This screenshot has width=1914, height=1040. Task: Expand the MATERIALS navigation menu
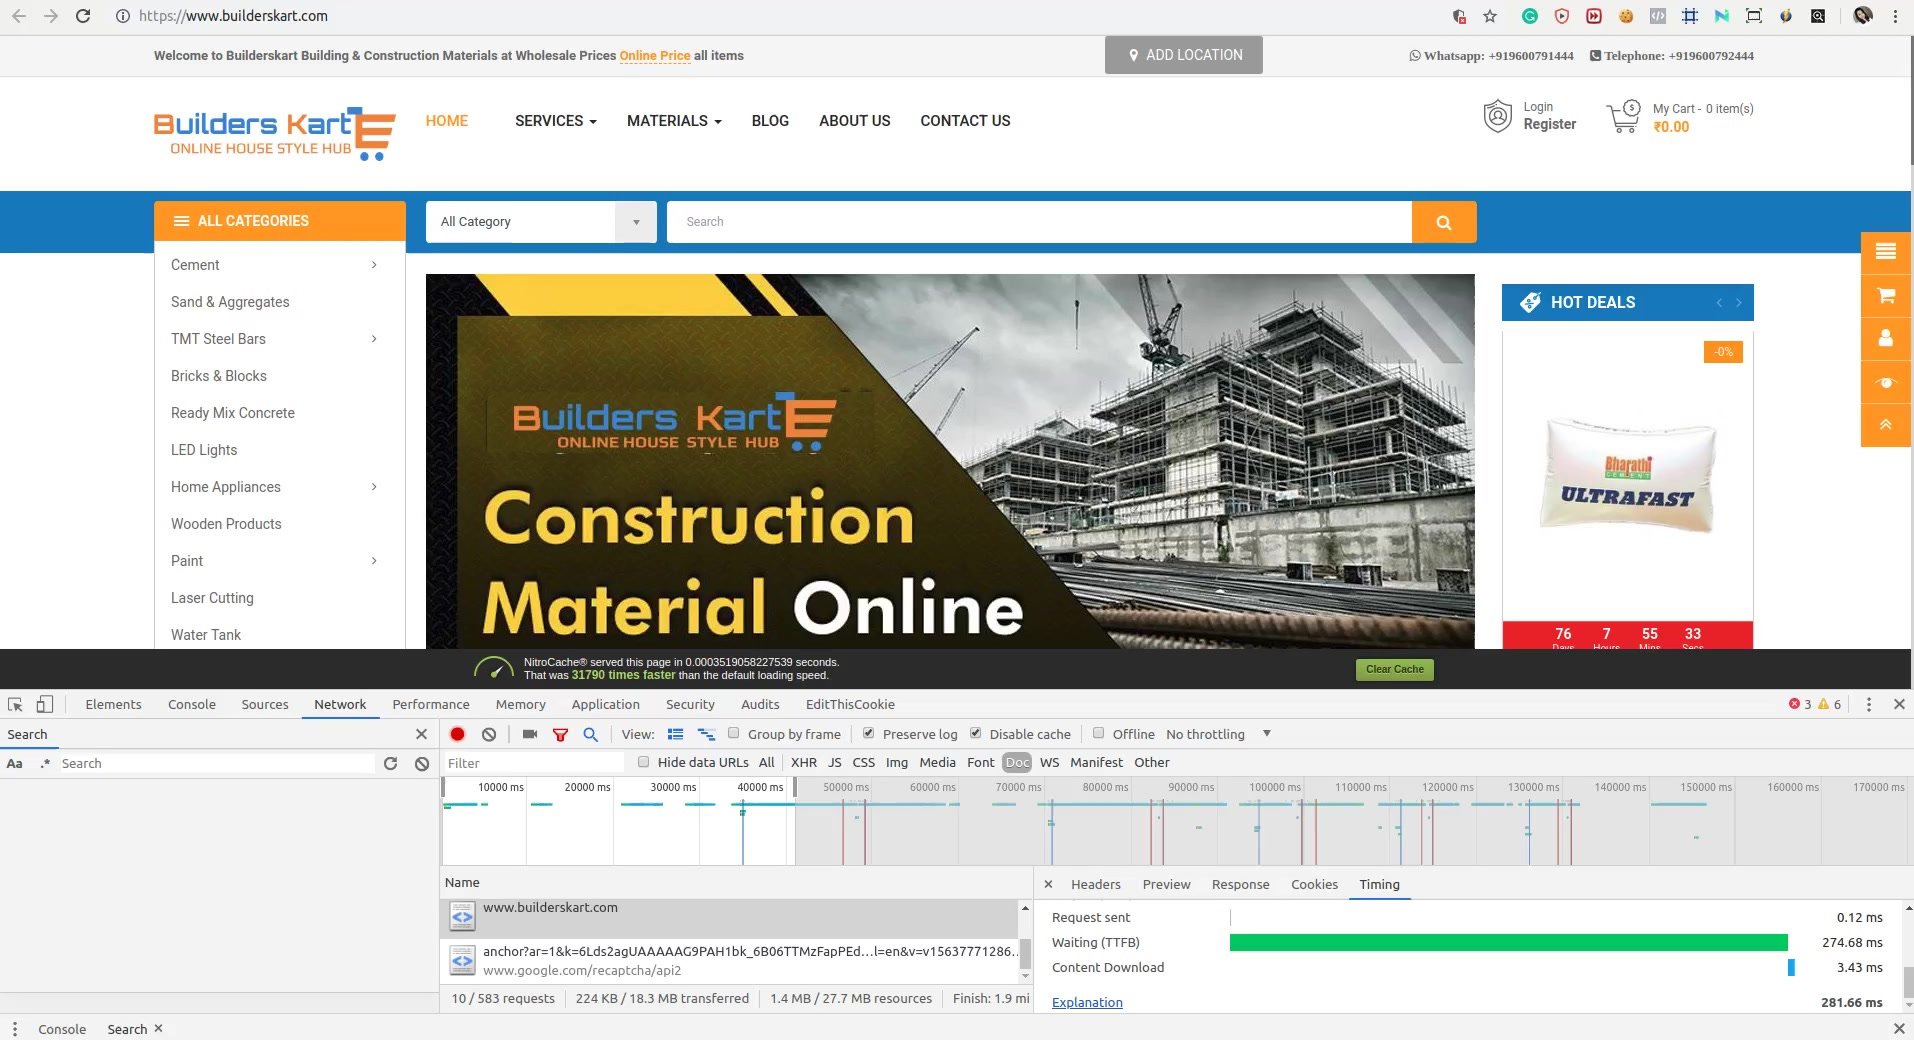point(673,121)
